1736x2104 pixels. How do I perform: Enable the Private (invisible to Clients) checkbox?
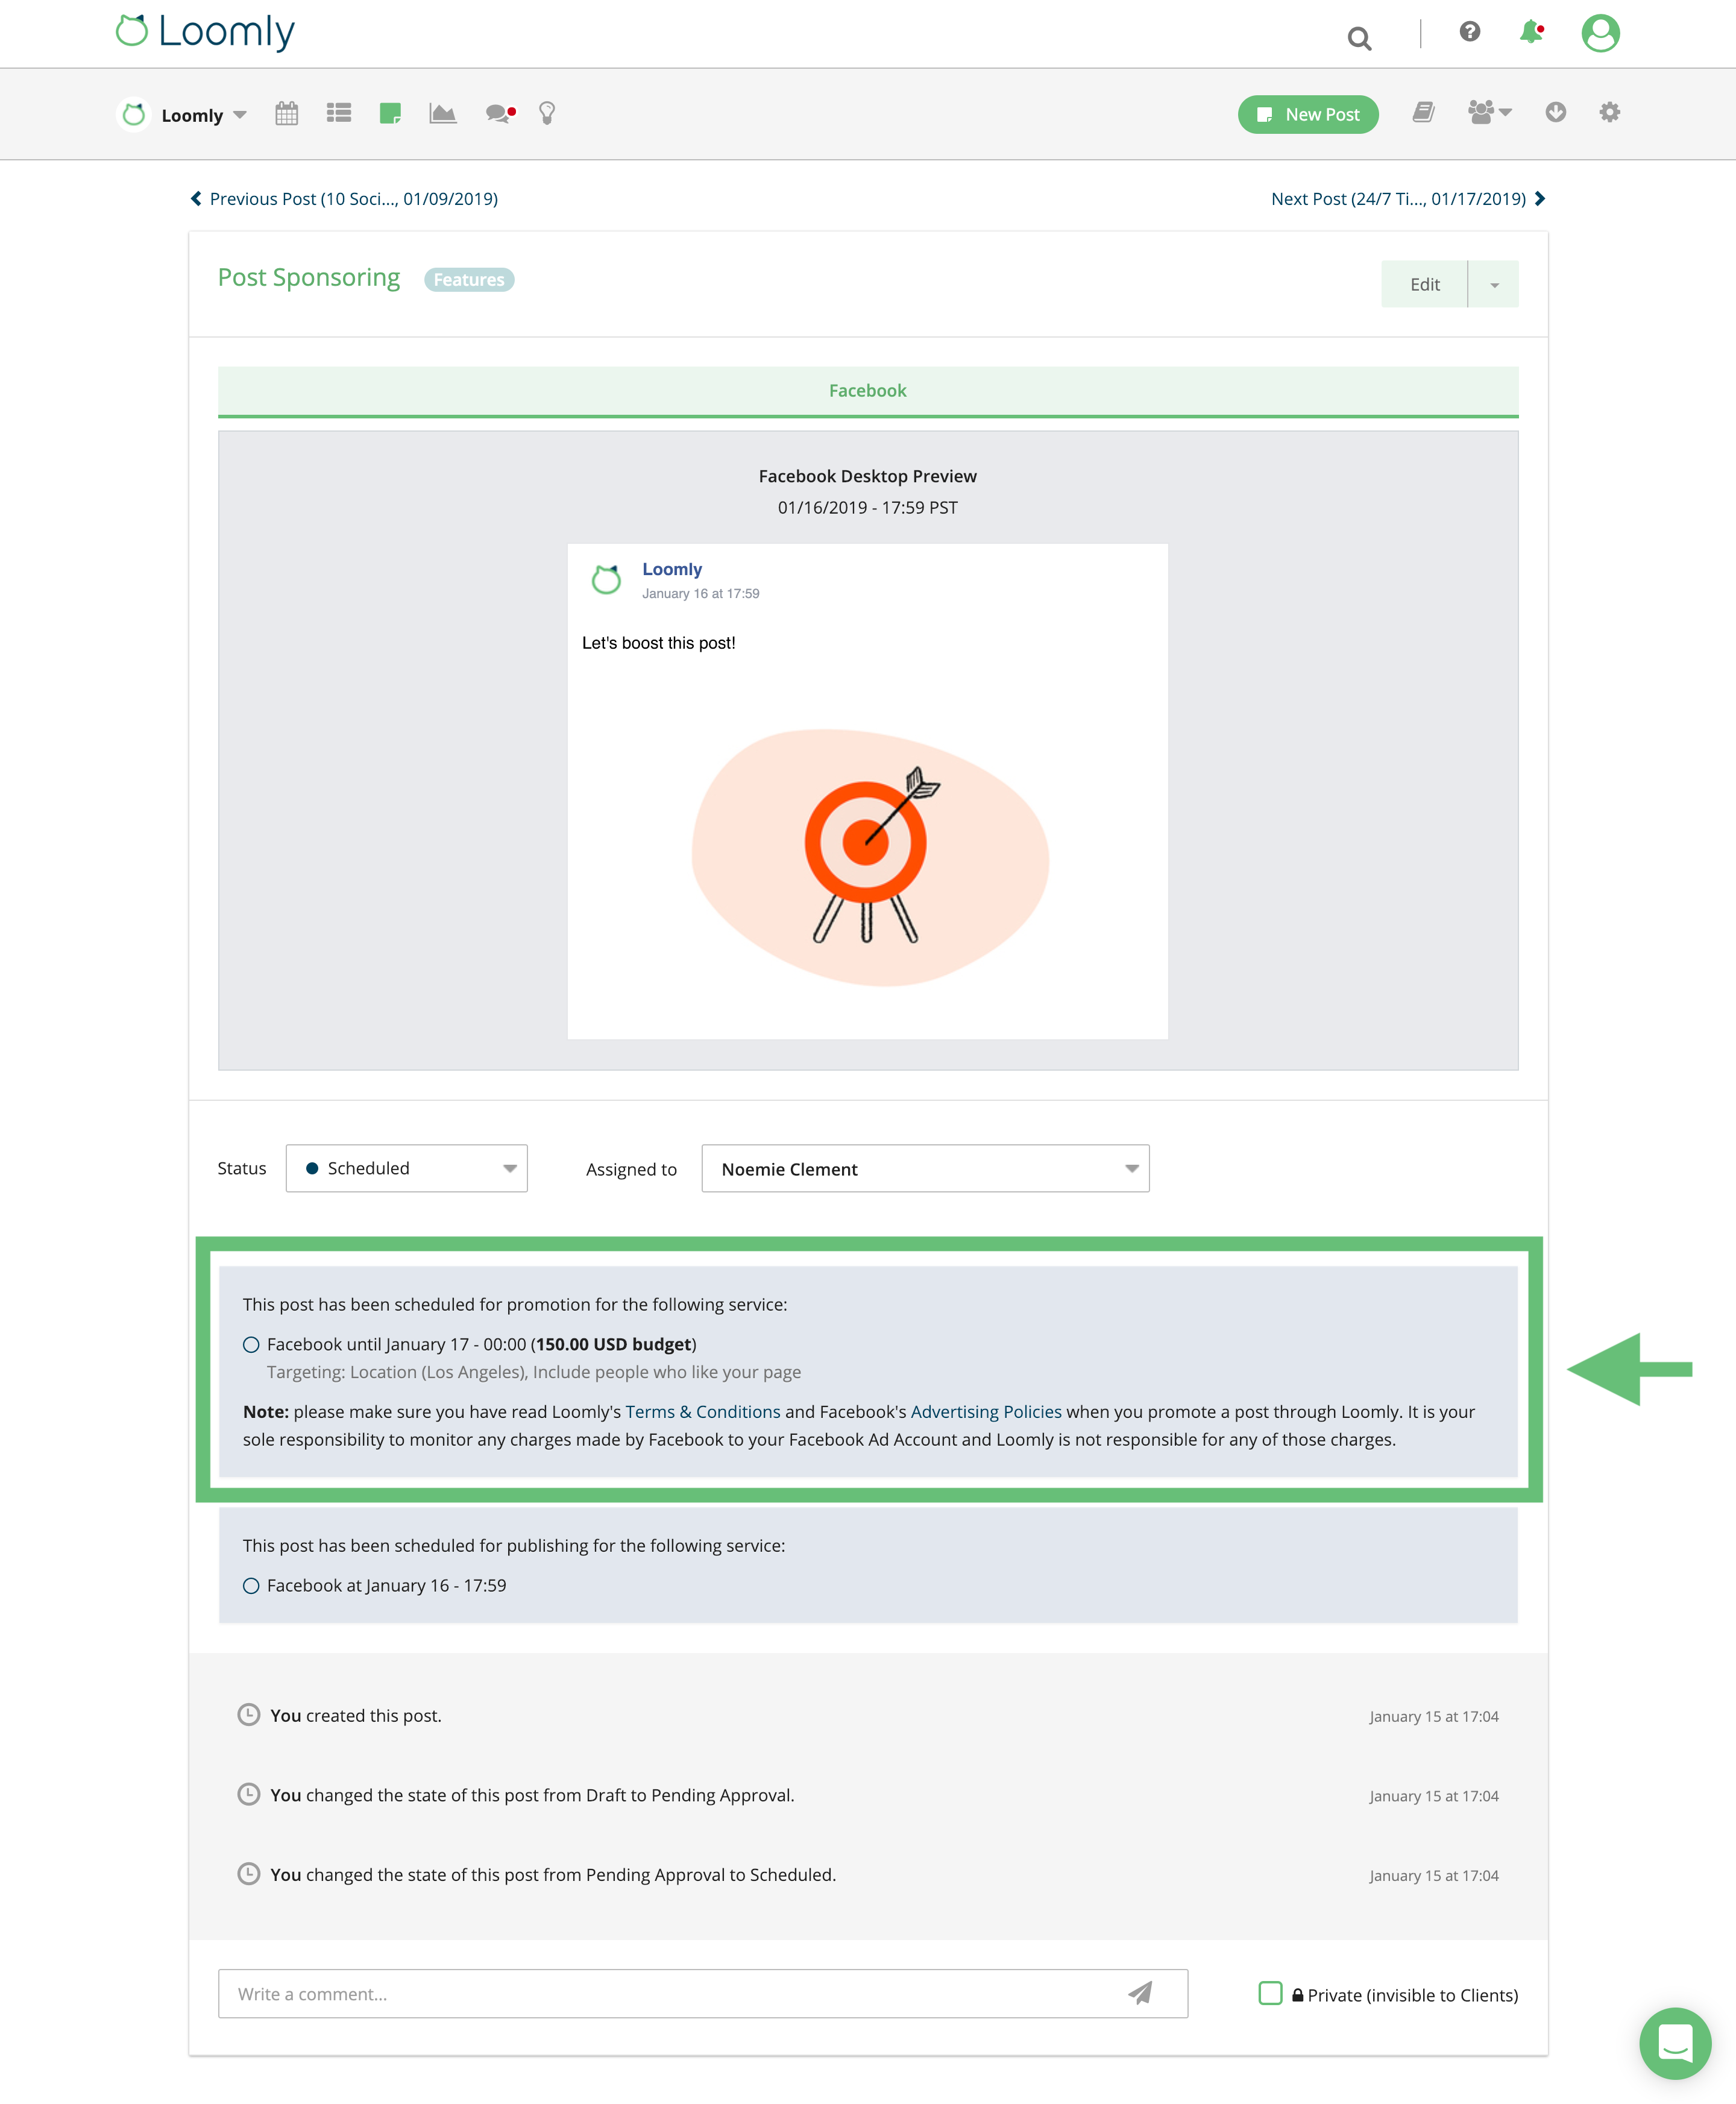click(x=1269, y=1993)
